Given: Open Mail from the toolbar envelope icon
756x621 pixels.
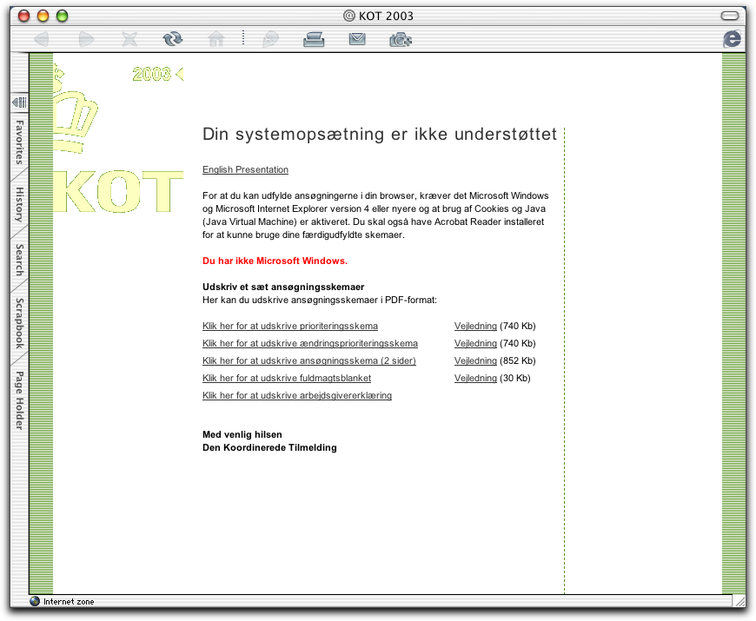Looking at the screenshot, I should (357, 39).
